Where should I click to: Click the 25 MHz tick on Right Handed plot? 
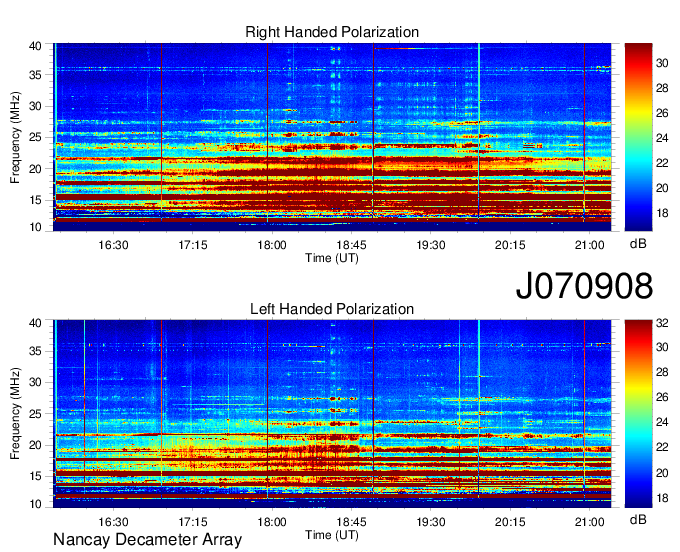tap(36, 138)
